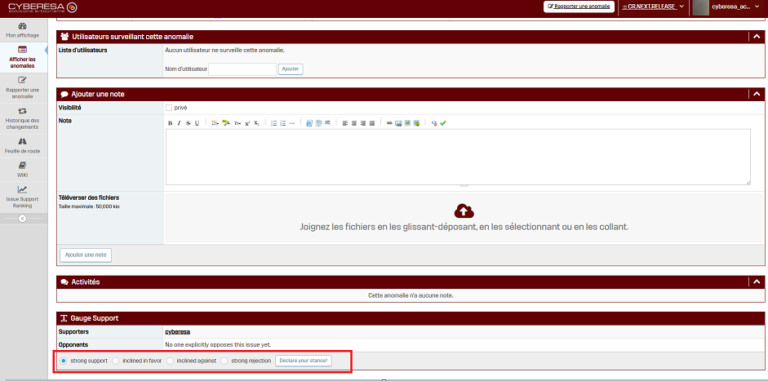Justify the note text

tap(372, 123)
